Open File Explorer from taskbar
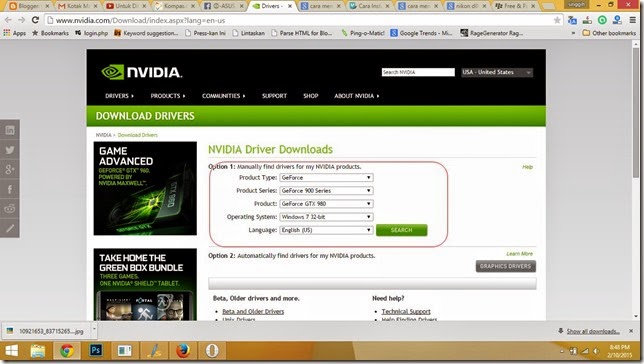 tap(38, 351)
